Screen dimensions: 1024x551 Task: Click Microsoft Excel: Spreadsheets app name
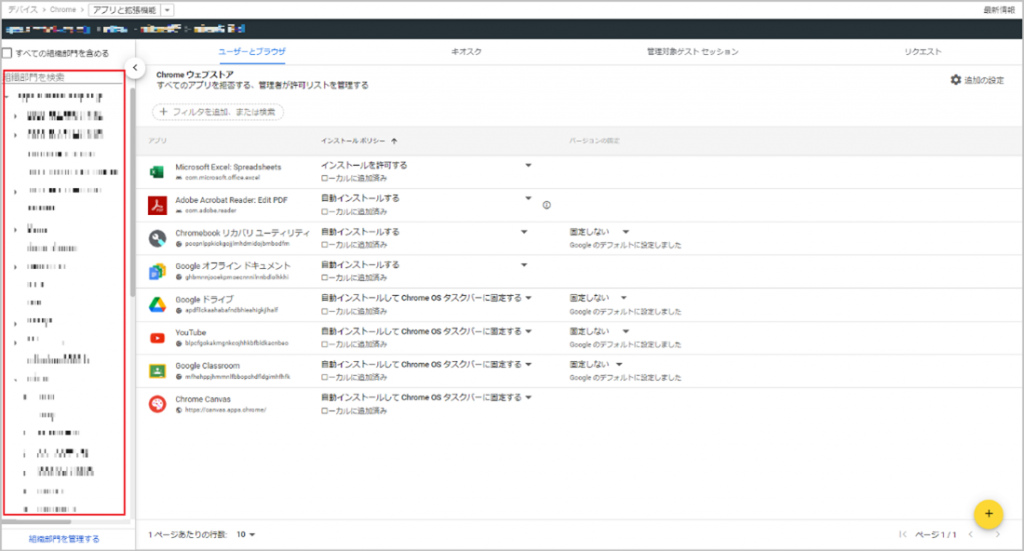point(228,167)
